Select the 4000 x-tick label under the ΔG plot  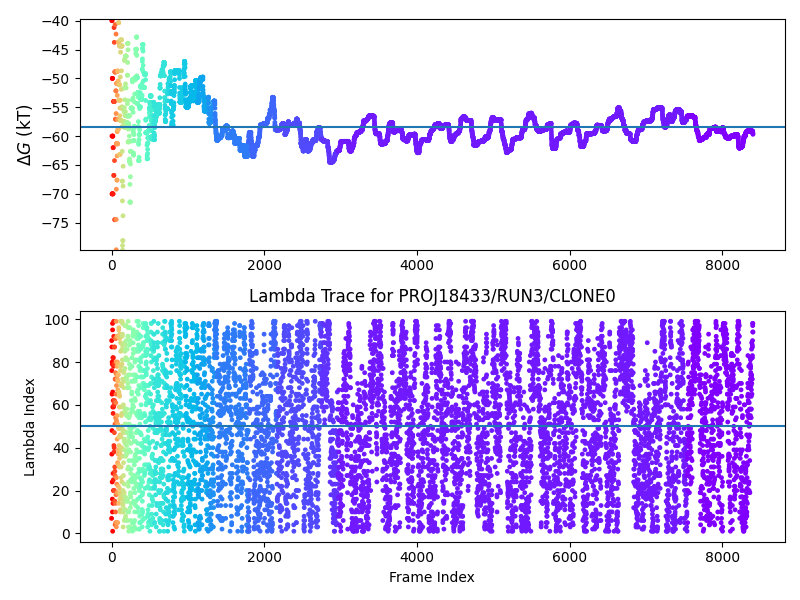417,265
